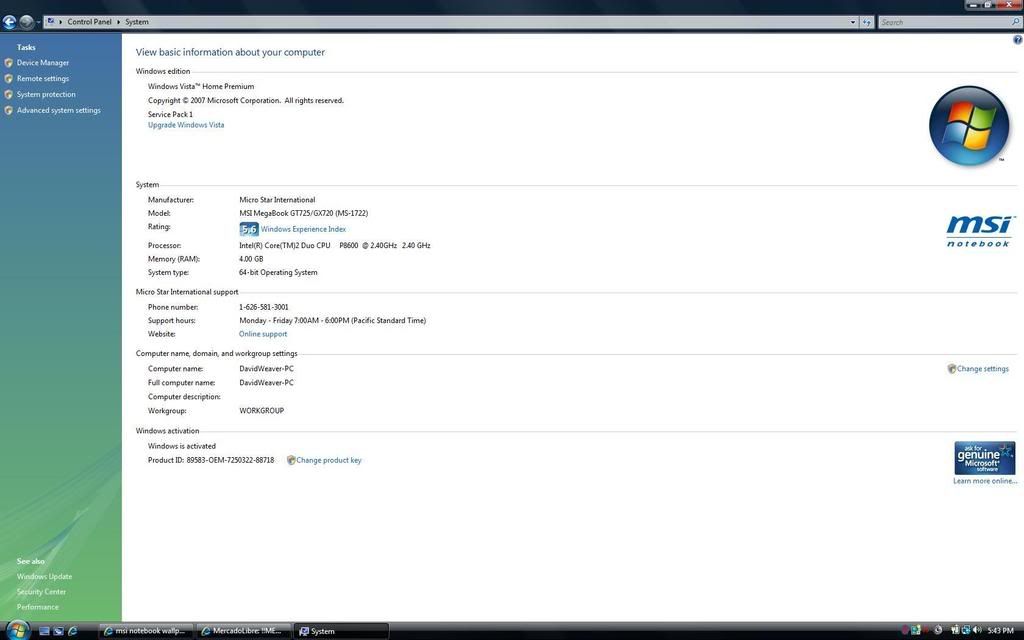The height and width of the screenshot is (640, 1024).
Task: Open the address bar history dropdown arrow
Action: (853, 22)
